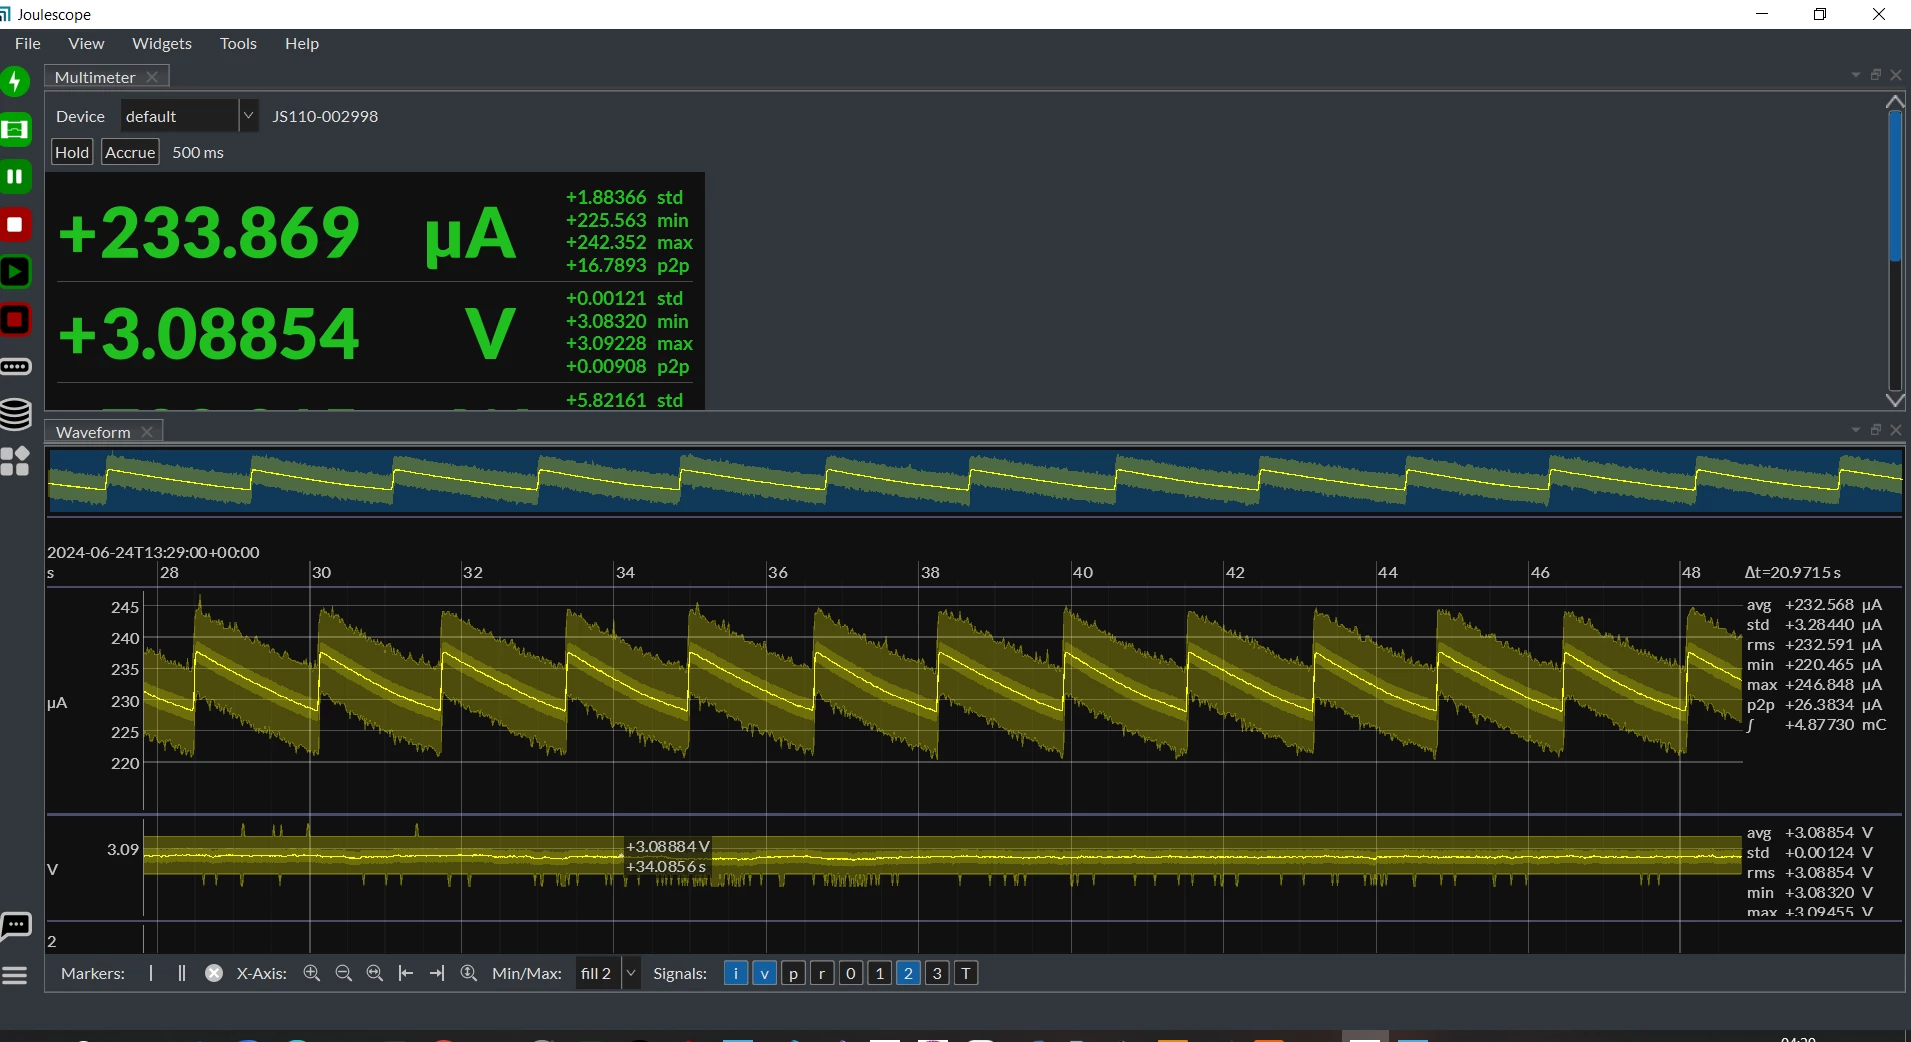Screen dimensions: 1911x1042
Task: Close the Waveform dock panel at right edge
Action: 1896,430
